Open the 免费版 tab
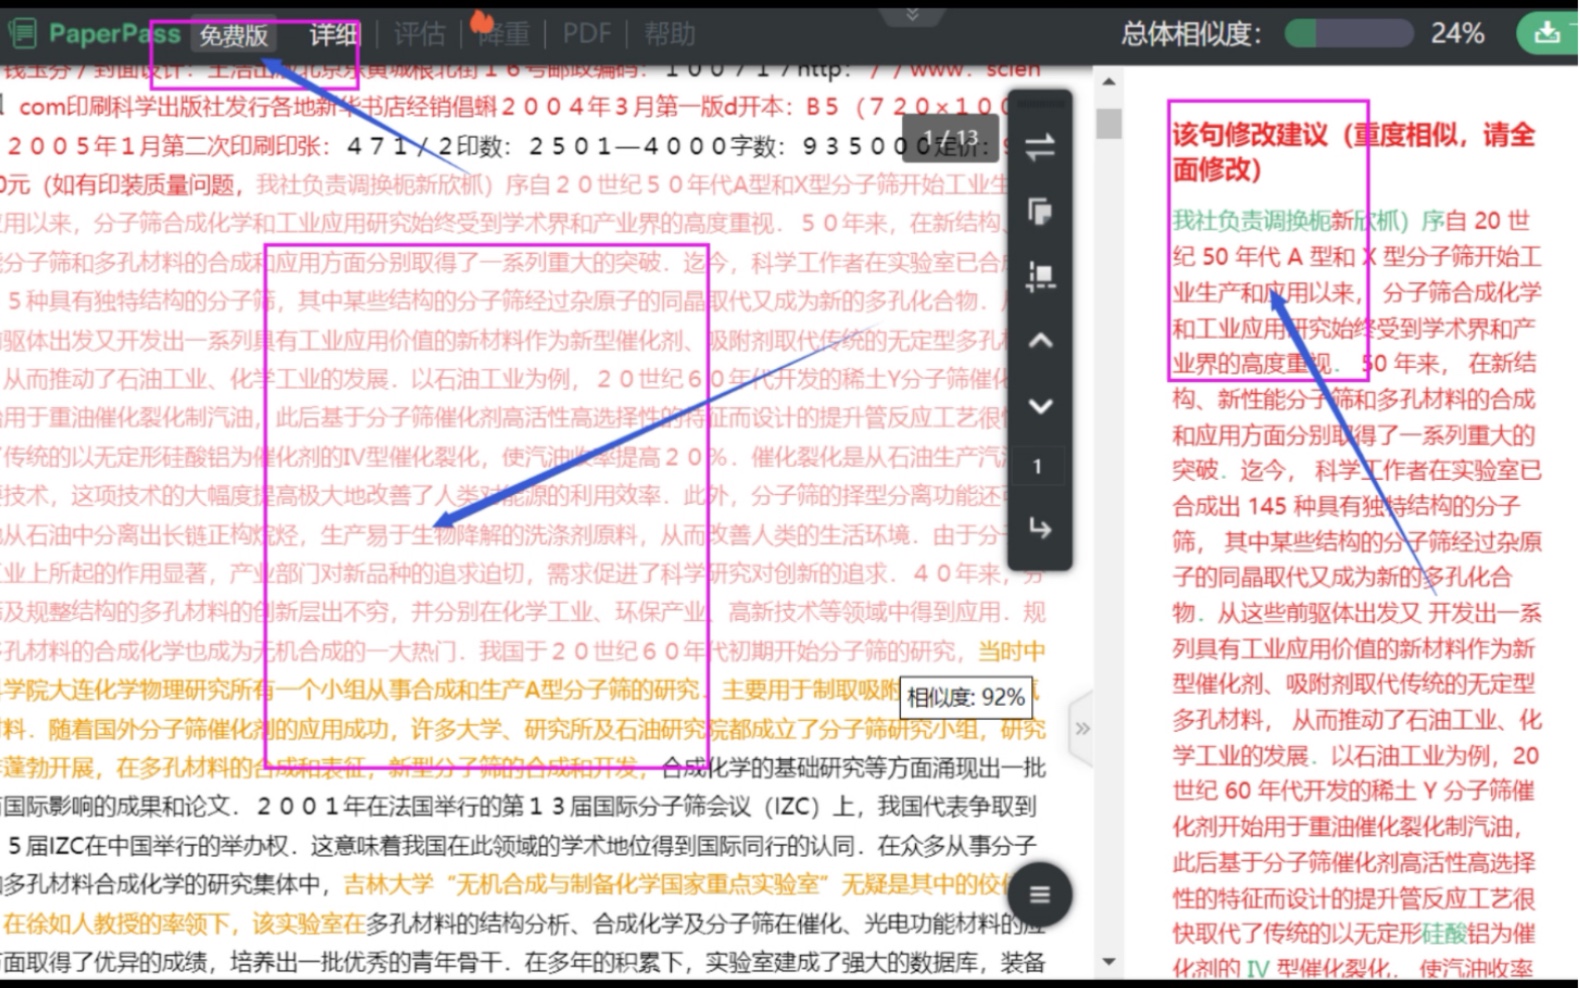 233,36
